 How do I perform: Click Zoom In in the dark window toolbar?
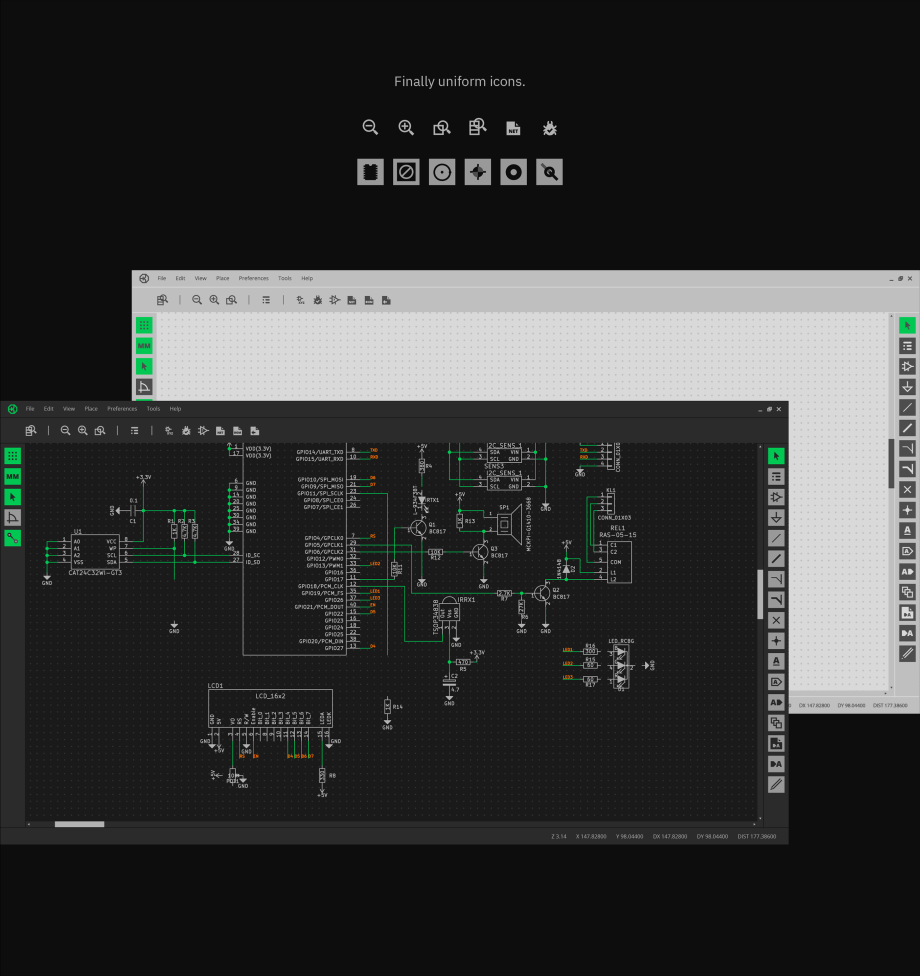pyautogui.click(x=83, y=430)
